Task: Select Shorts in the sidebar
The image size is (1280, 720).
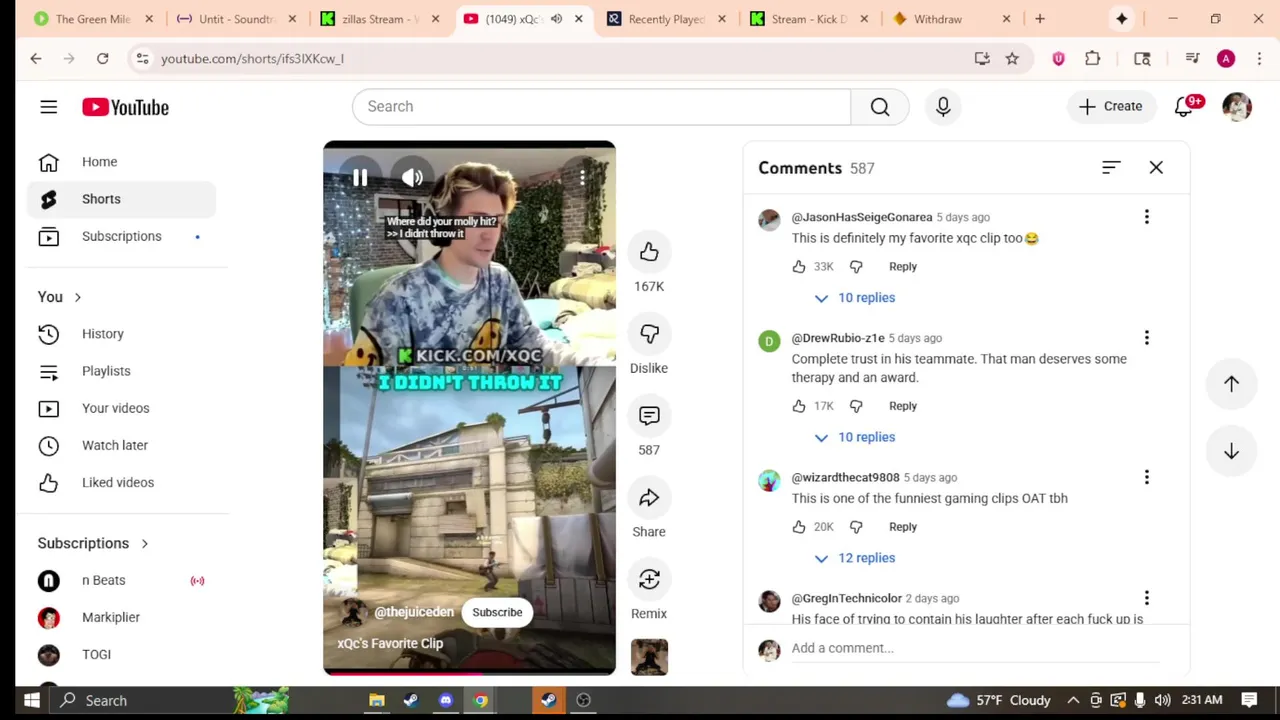Action: pos(122,199)
